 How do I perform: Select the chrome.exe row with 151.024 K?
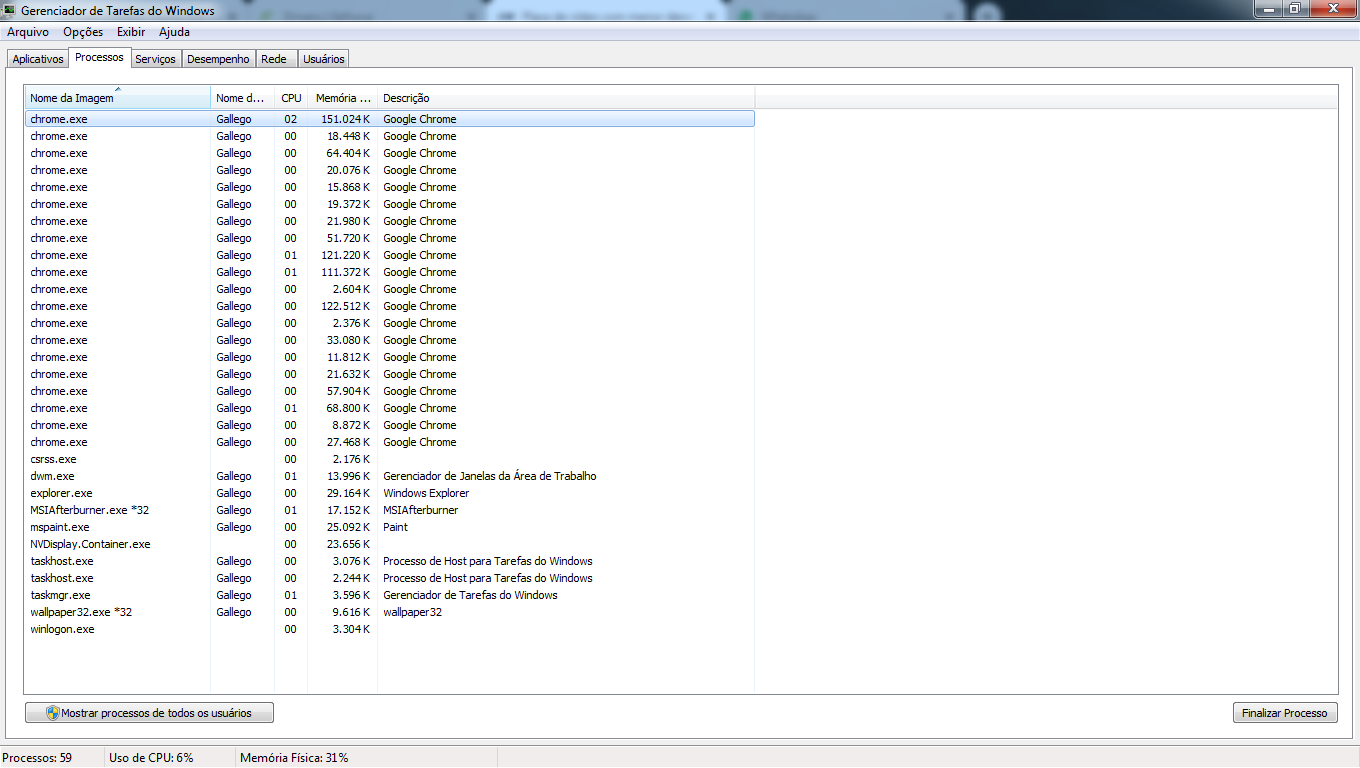tap(390, 119)
